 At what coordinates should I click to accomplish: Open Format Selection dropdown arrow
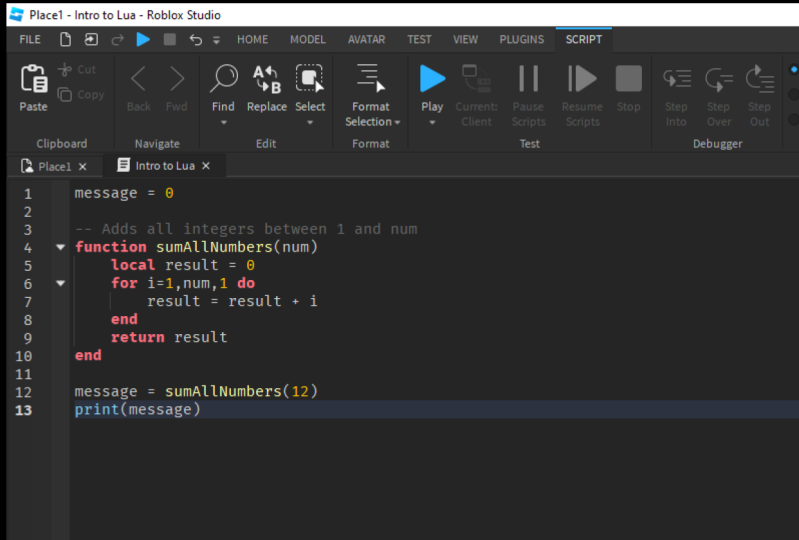pyautogui.click(x=397, y=122)
